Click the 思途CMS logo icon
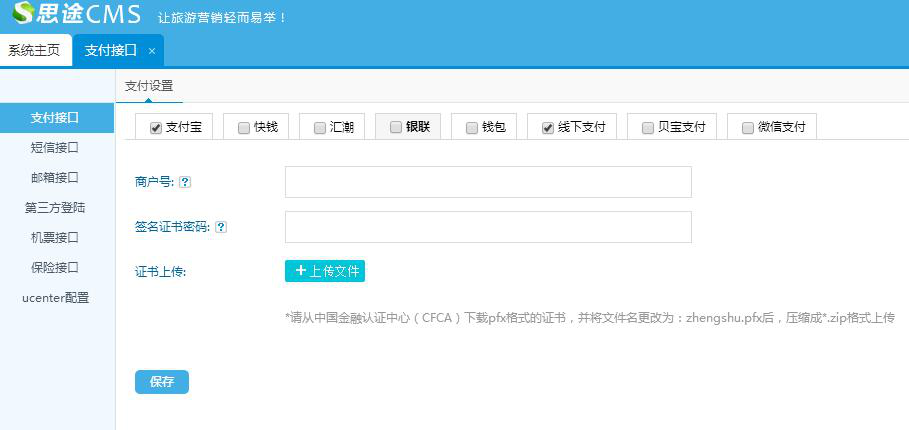Screen dimensions: 909x430 pyautogui.click(x=24, y=15)
